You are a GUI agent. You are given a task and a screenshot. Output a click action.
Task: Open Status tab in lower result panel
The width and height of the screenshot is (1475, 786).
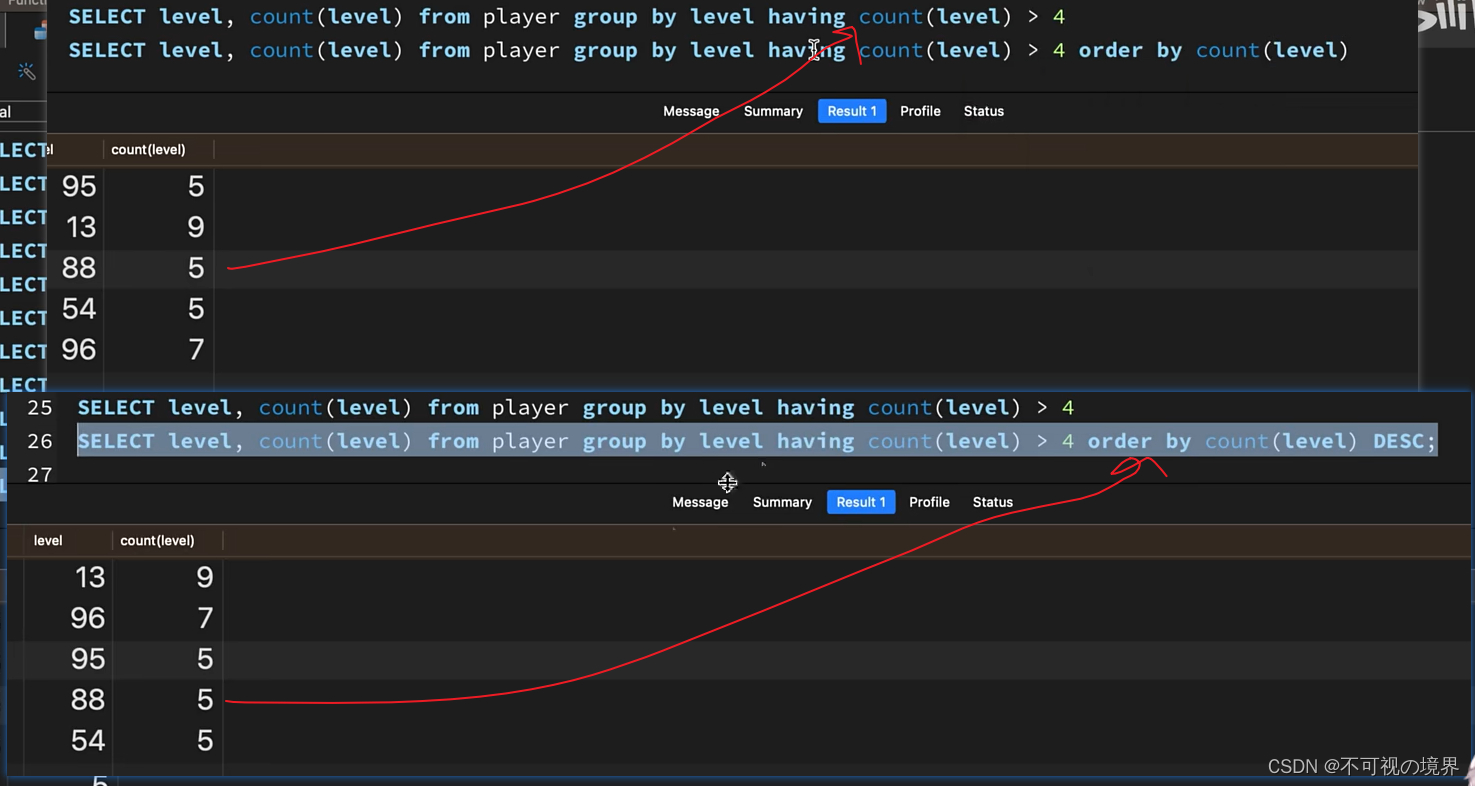click(x=993, y=502)
